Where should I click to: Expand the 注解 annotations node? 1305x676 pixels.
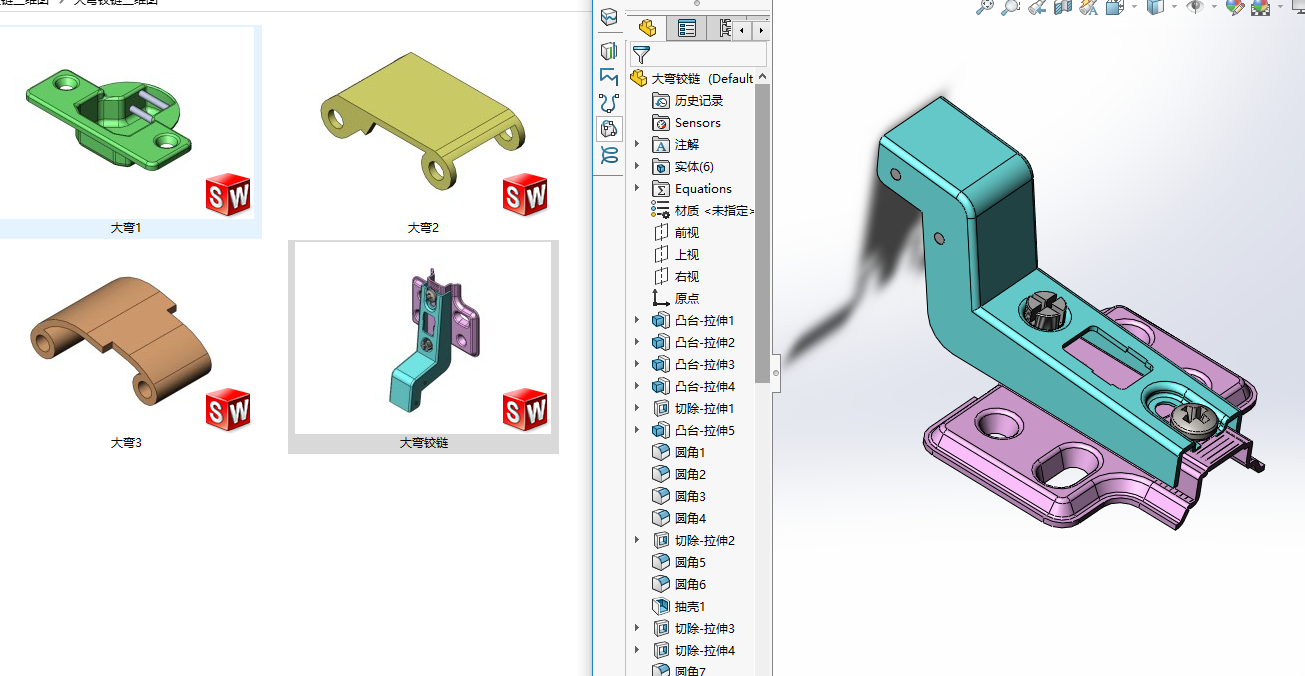click(637, 144)
